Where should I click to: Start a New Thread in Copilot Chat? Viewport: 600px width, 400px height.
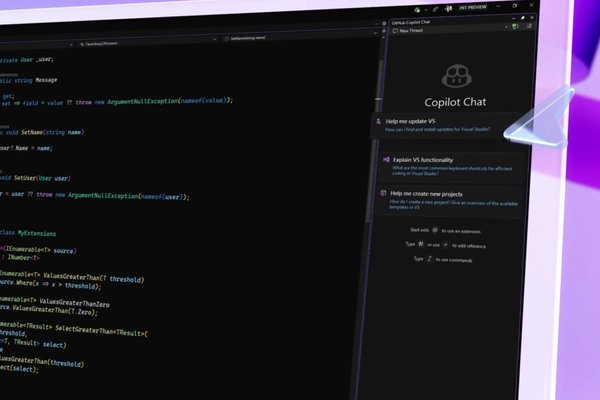[408, 31]
